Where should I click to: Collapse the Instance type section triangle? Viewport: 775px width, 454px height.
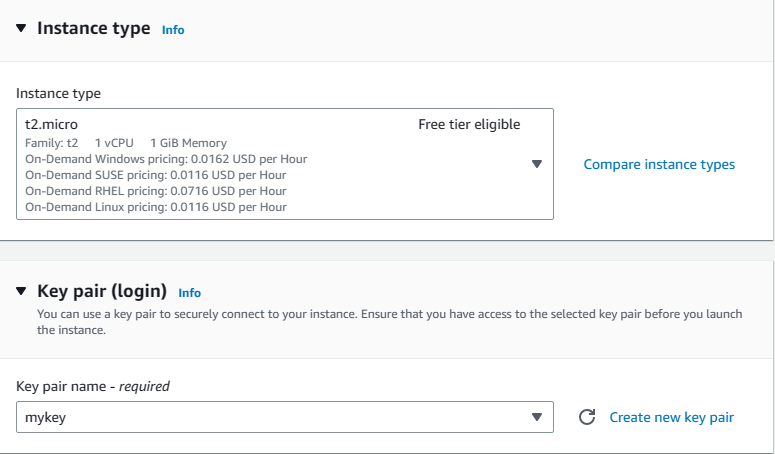22,29
